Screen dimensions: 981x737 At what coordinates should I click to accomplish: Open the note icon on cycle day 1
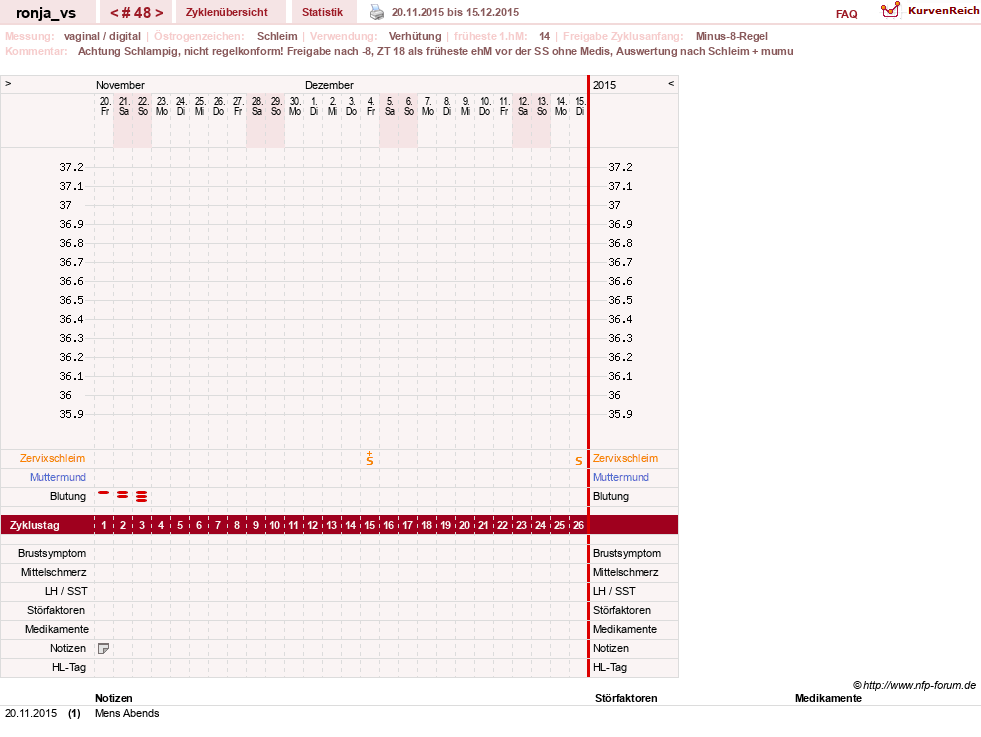pyautogui.click(x=104, y=649)
